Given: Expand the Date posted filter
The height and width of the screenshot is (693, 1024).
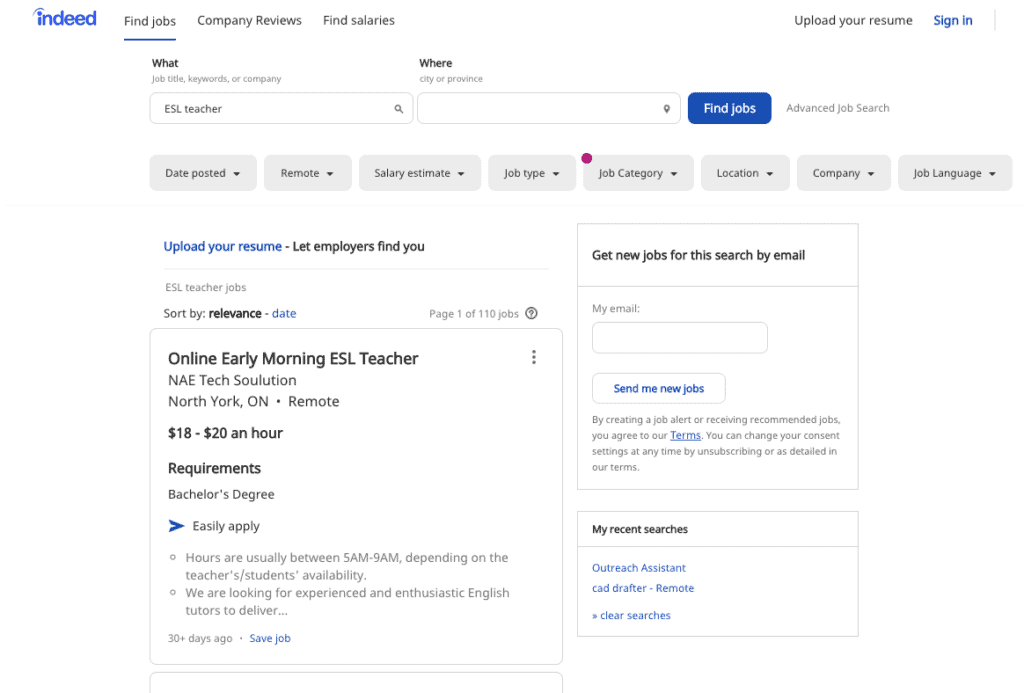Looking at the screenshot, I should point(203,173).
